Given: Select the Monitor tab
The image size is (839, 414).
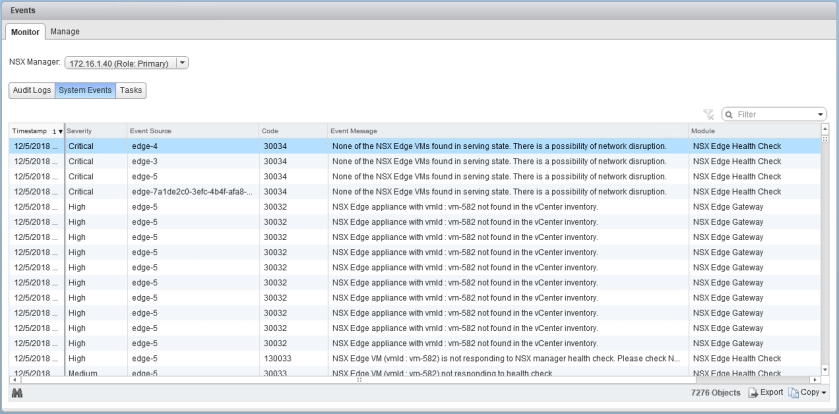Looking at the screenshot, I should pos(25,32).
